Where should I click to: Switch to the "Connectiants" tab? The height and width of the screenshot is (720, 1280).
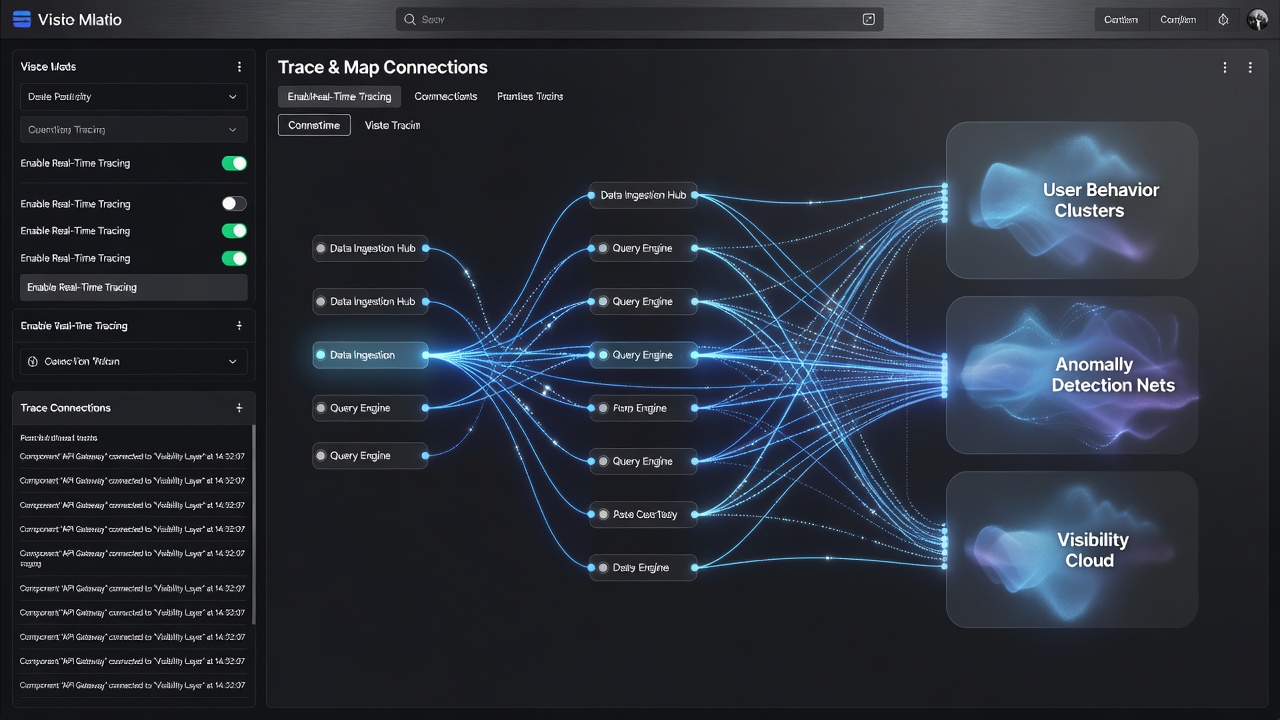446,96
